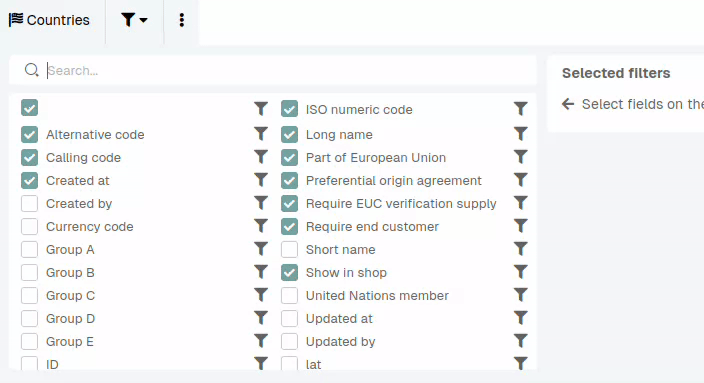Uncheck the Calling code checkbox

click(29, 157)
